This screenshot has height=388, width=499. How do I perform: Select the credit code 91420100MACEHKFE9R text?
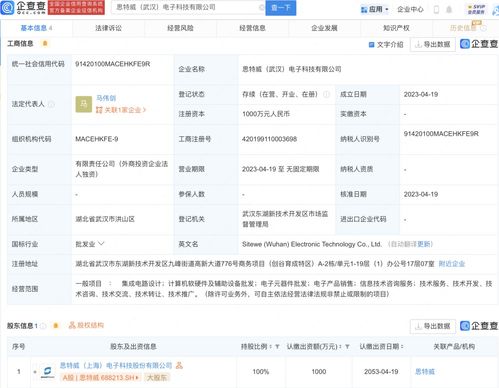click(x=113, y=64)
